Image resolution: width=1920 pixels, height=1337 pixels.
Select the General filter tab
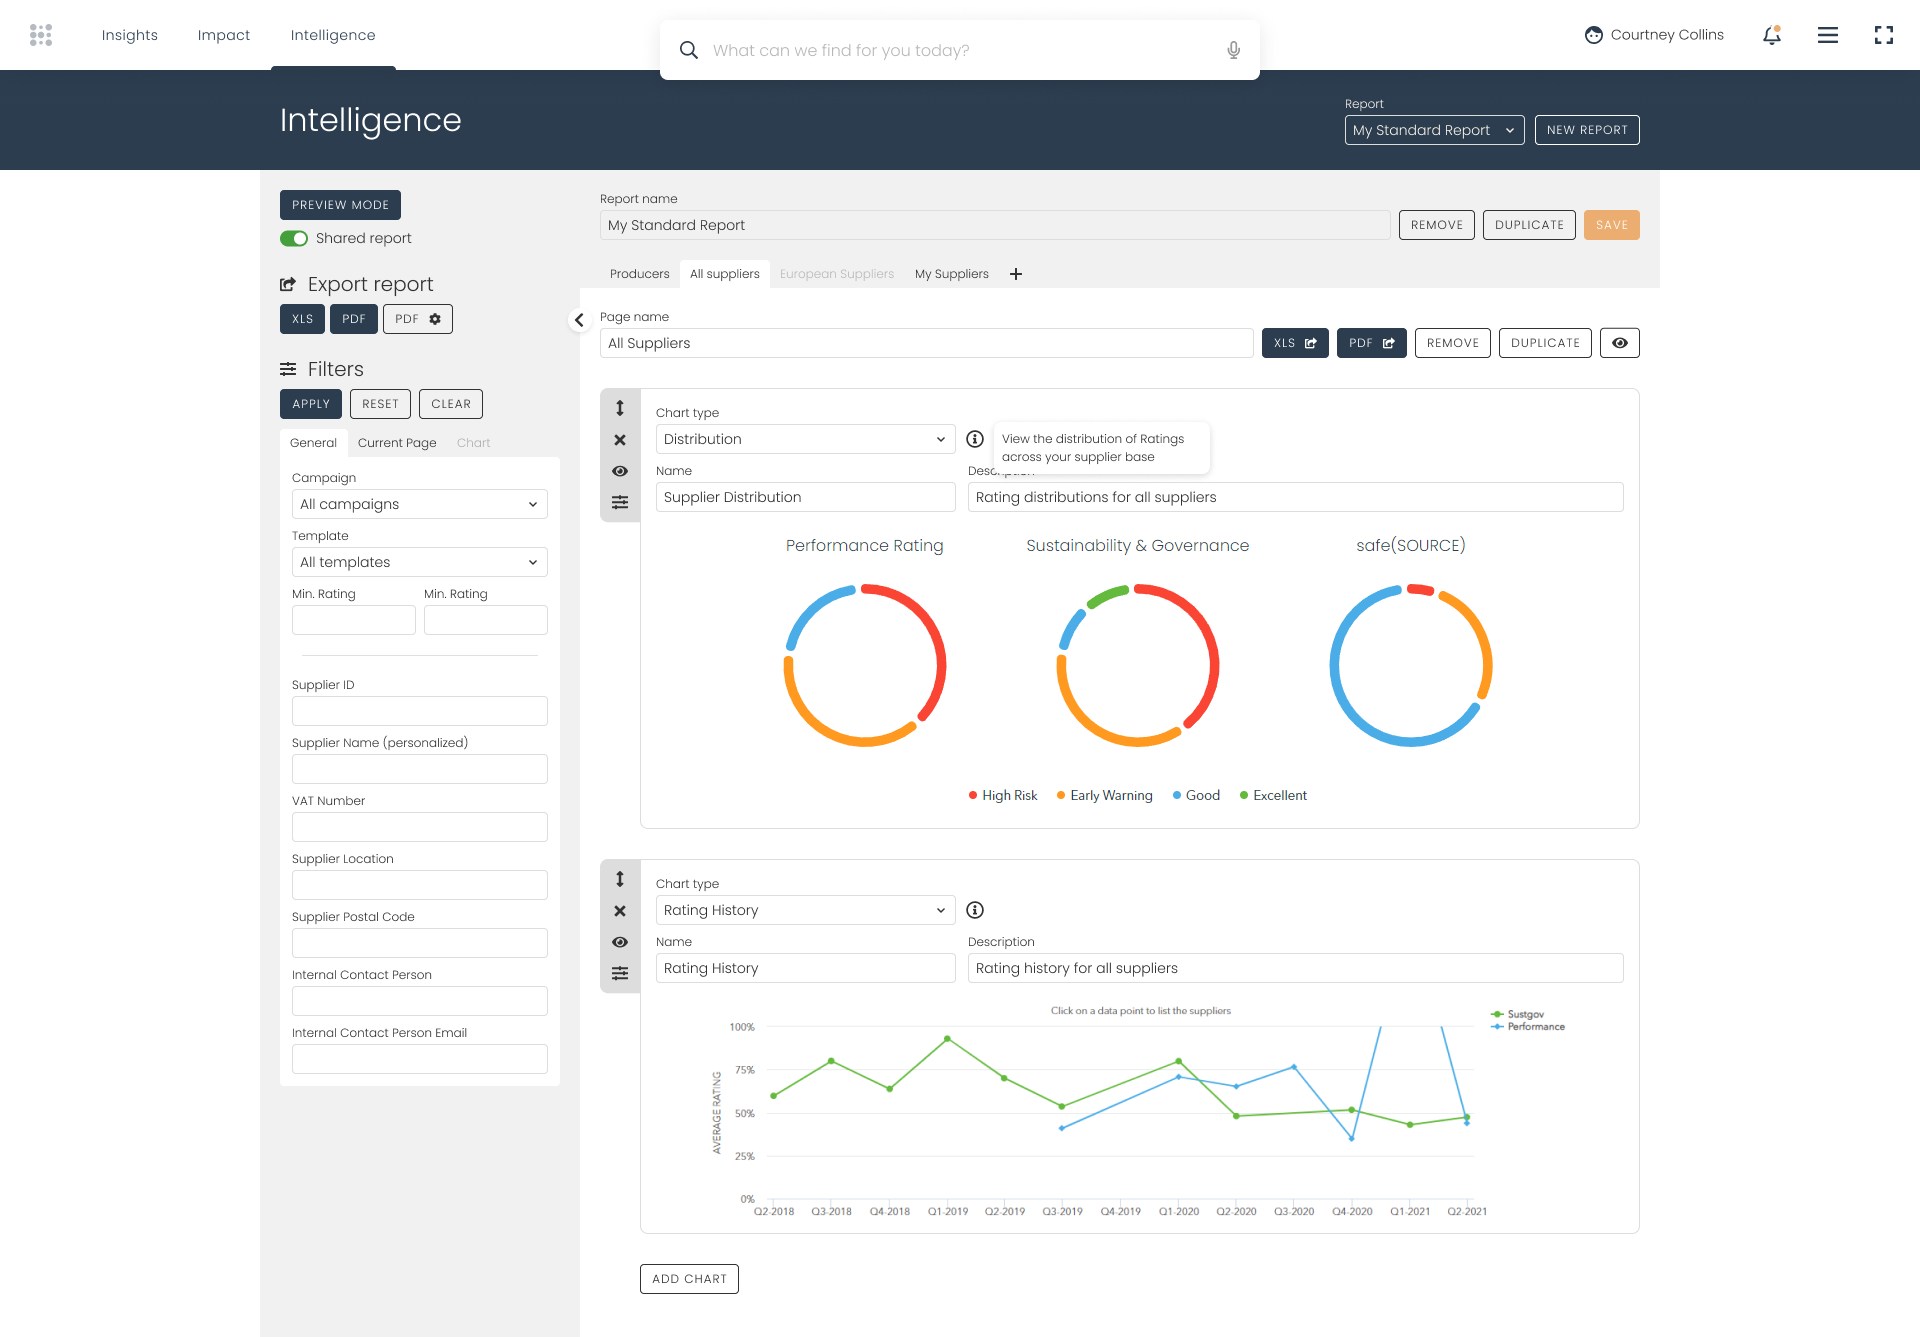(x=313, y=443)
